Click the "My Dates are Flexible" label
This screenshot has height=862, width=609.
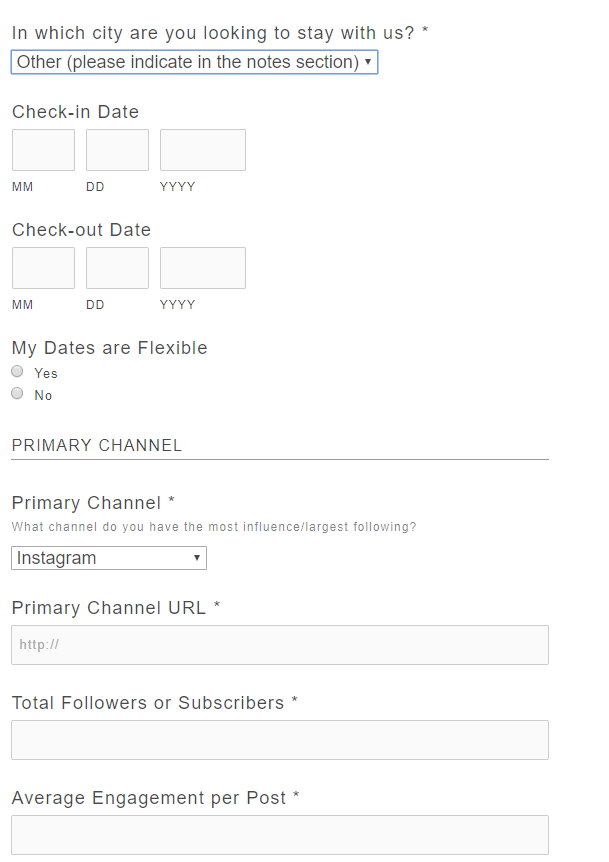point(109,348)
